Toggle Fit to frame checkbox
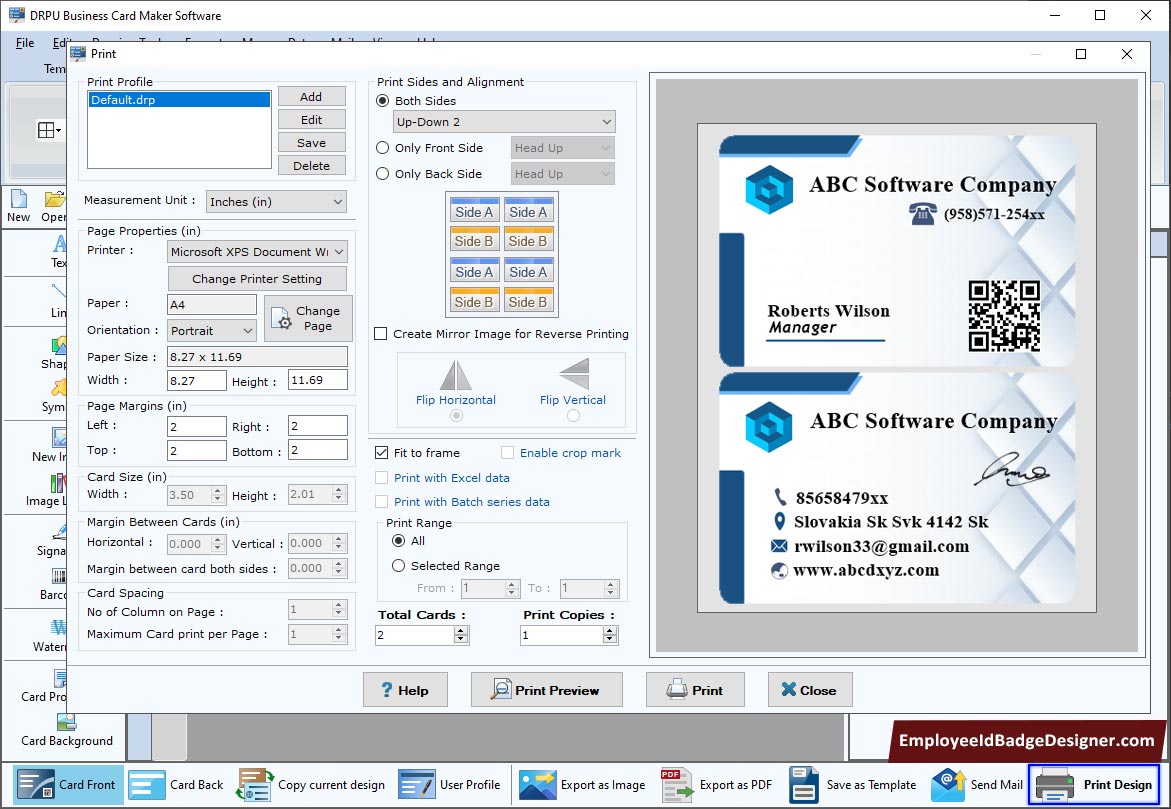The width and height of the screenshot is (1171, 809). point(382,452)
